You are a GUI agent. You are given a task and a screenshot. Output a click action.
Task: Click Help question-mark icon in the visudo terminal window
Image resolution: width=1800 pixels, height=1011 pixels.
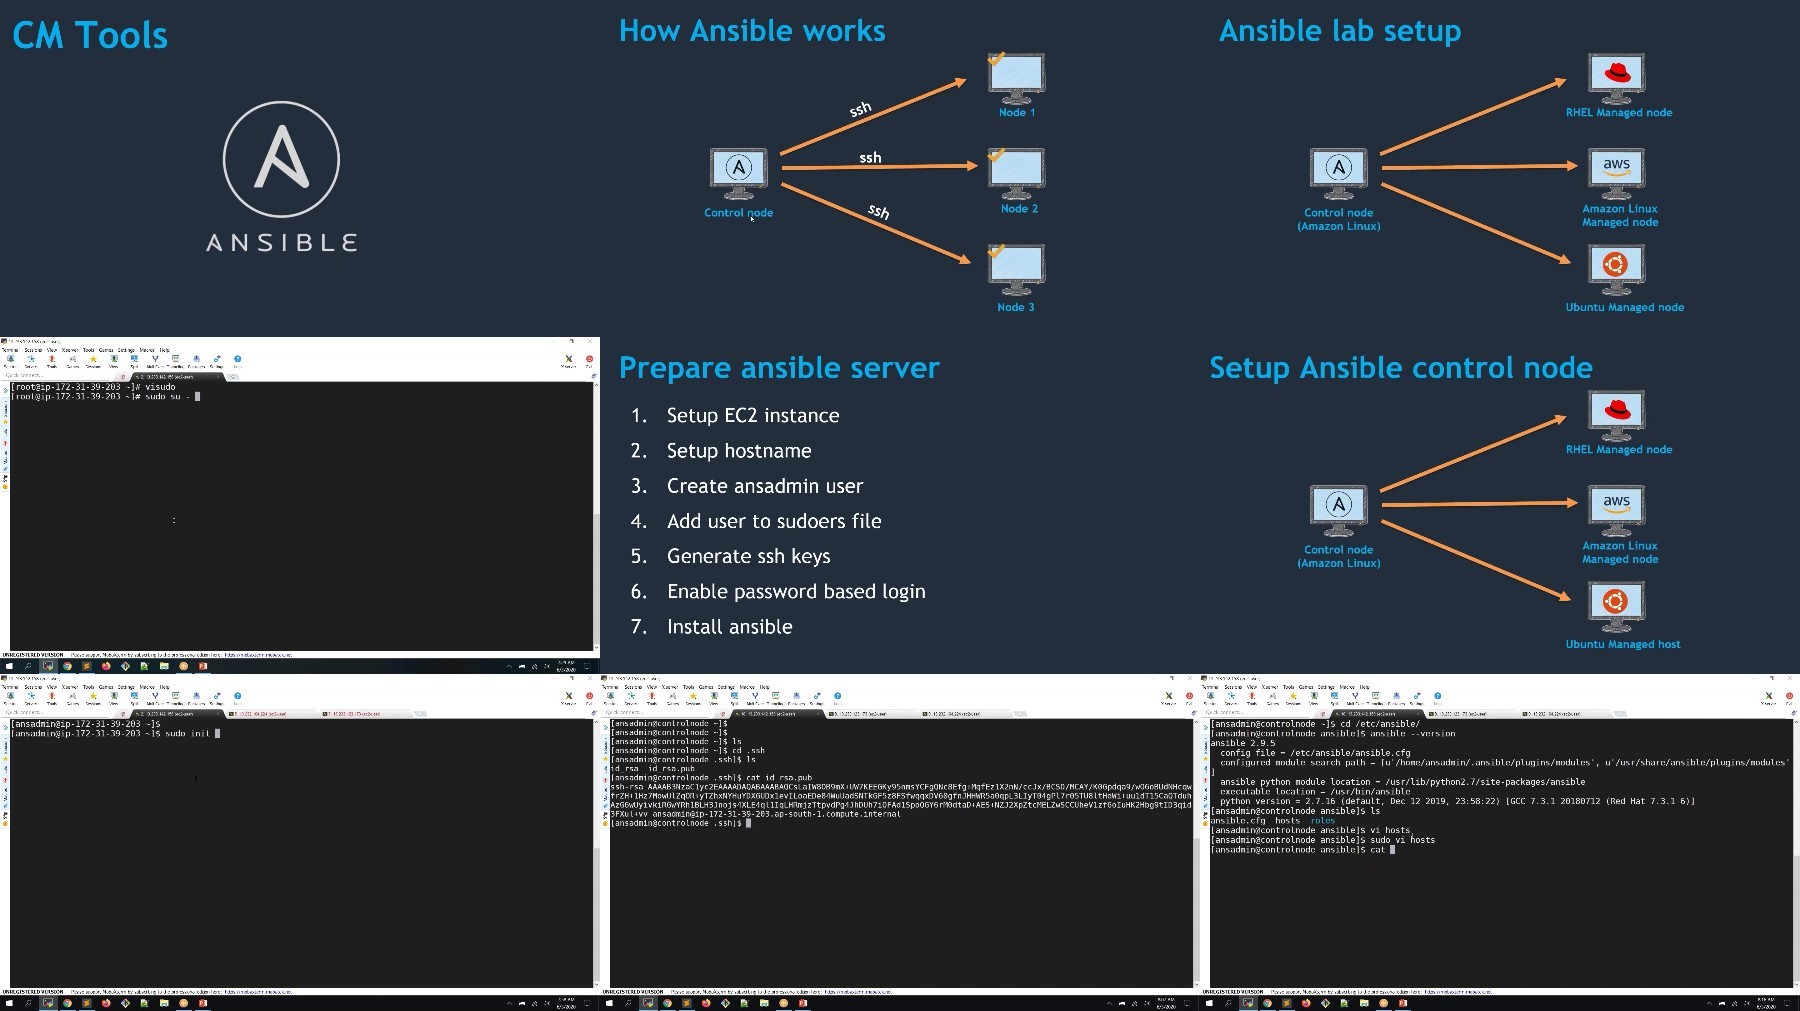pos(237,360)
